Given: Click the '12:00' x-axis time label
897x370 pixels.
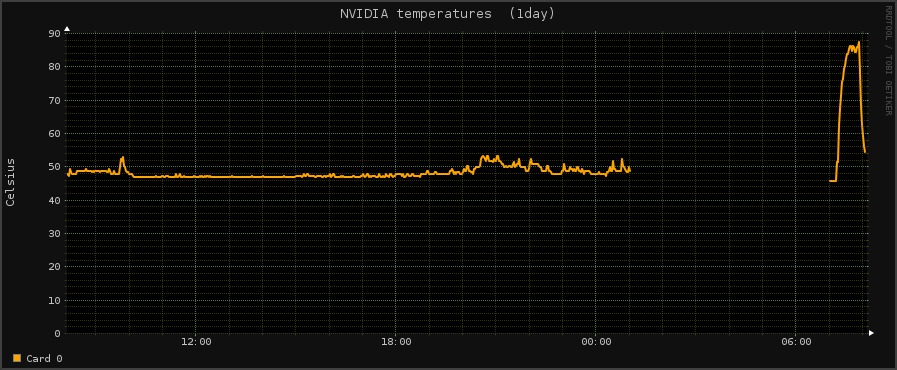Looking at the screenshot, I should tap(196, 342).
